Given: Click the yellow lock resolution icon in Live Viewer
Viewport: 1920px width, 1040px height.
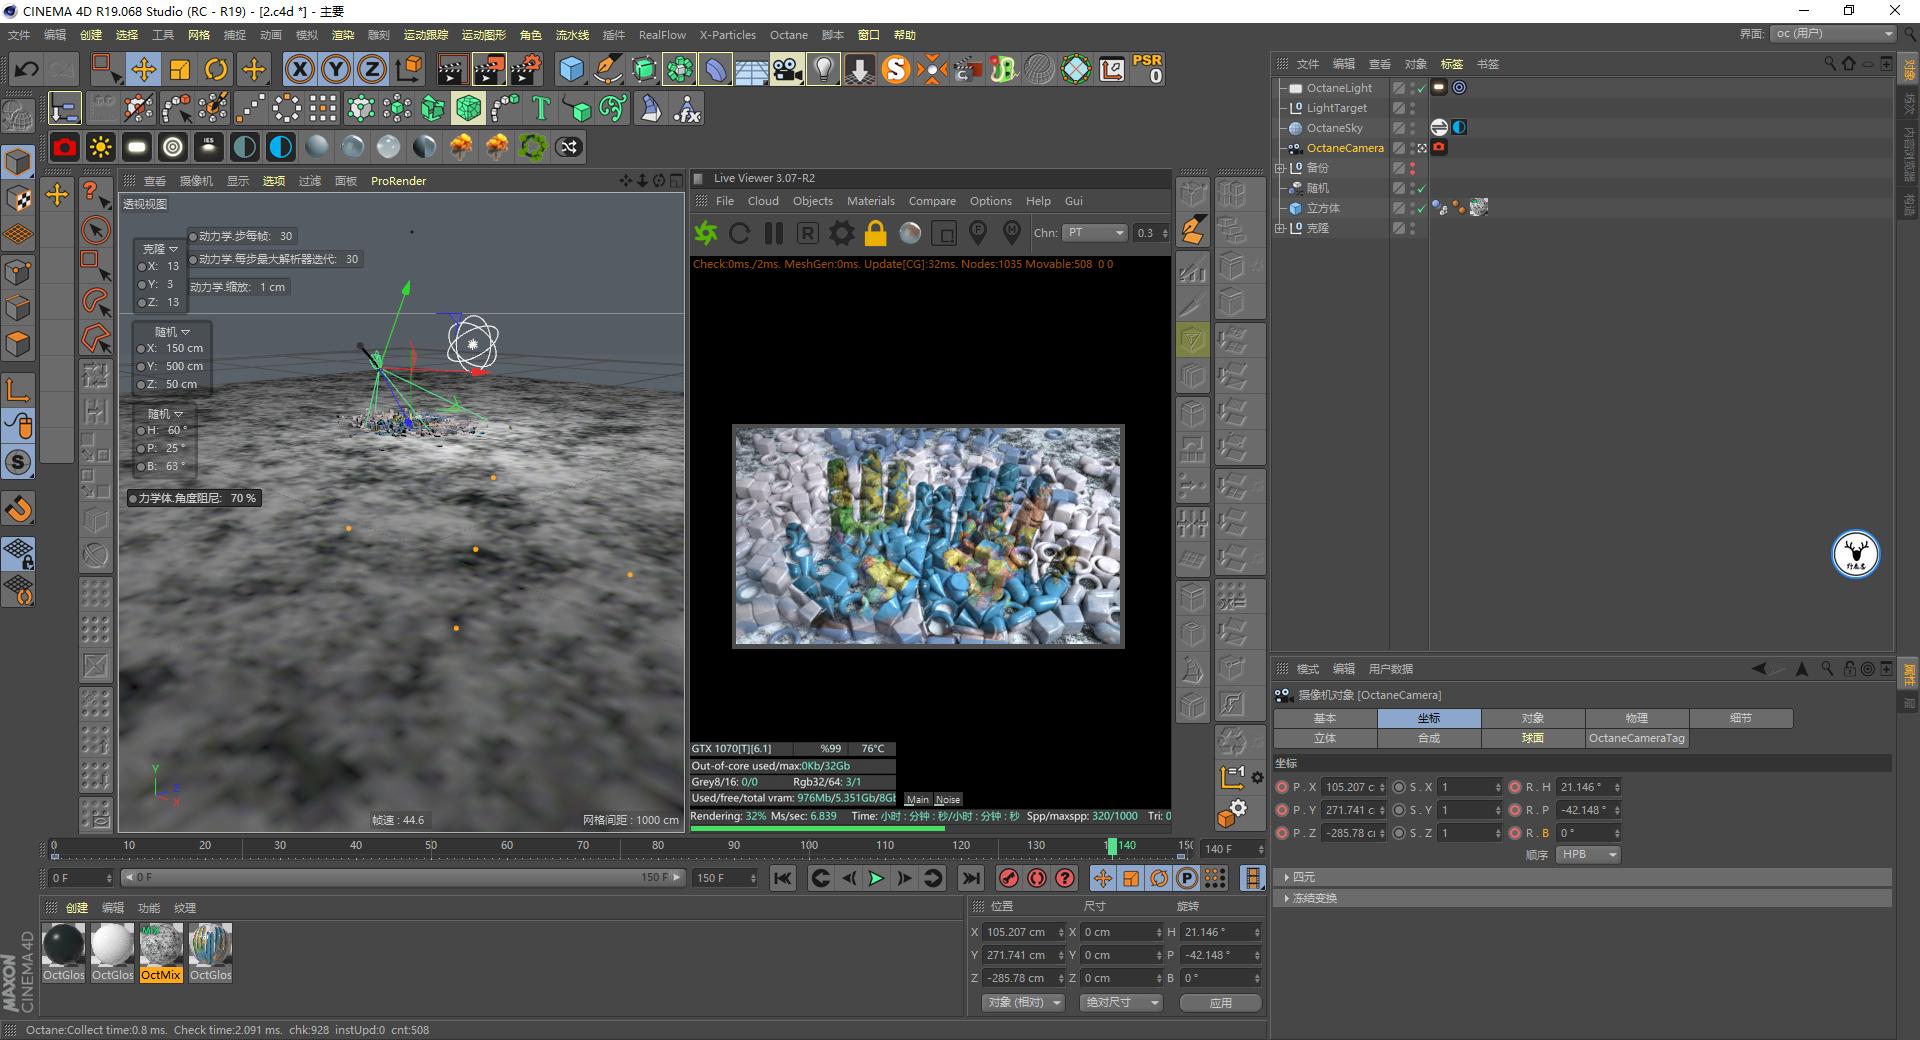Looking at the screenshot, I should tap(875, 232).
